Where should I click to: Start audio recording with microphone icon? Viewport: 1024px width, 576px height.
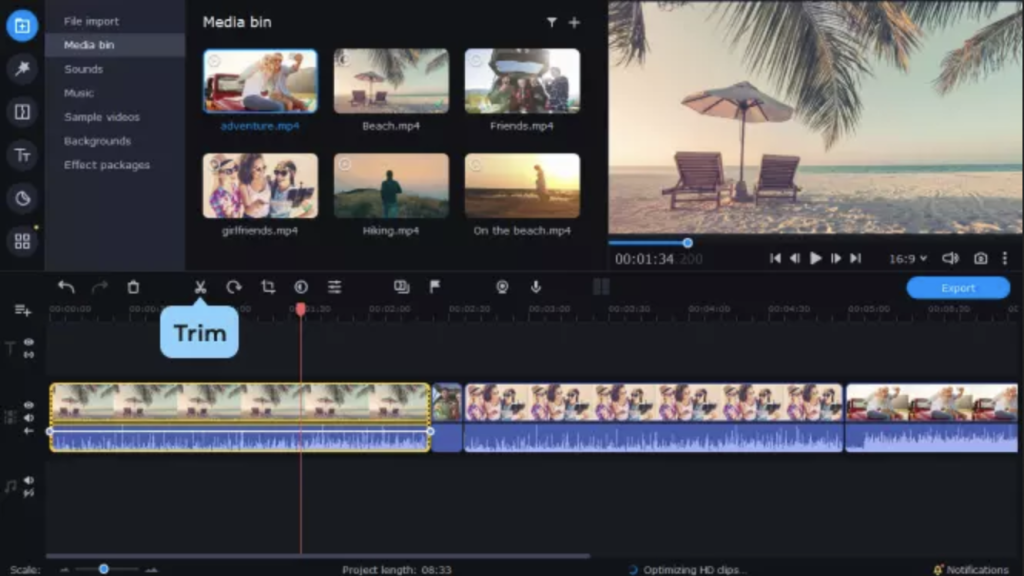tap(536, 287)
